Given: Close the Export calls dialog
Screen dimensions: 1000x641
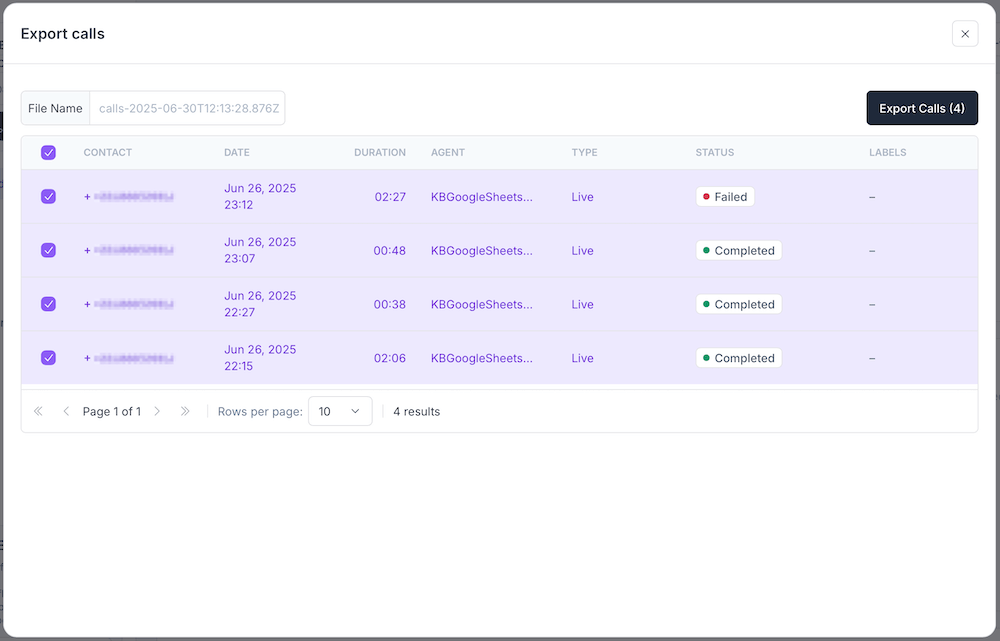Looking at the screenshot, I should tap(964, 34).
